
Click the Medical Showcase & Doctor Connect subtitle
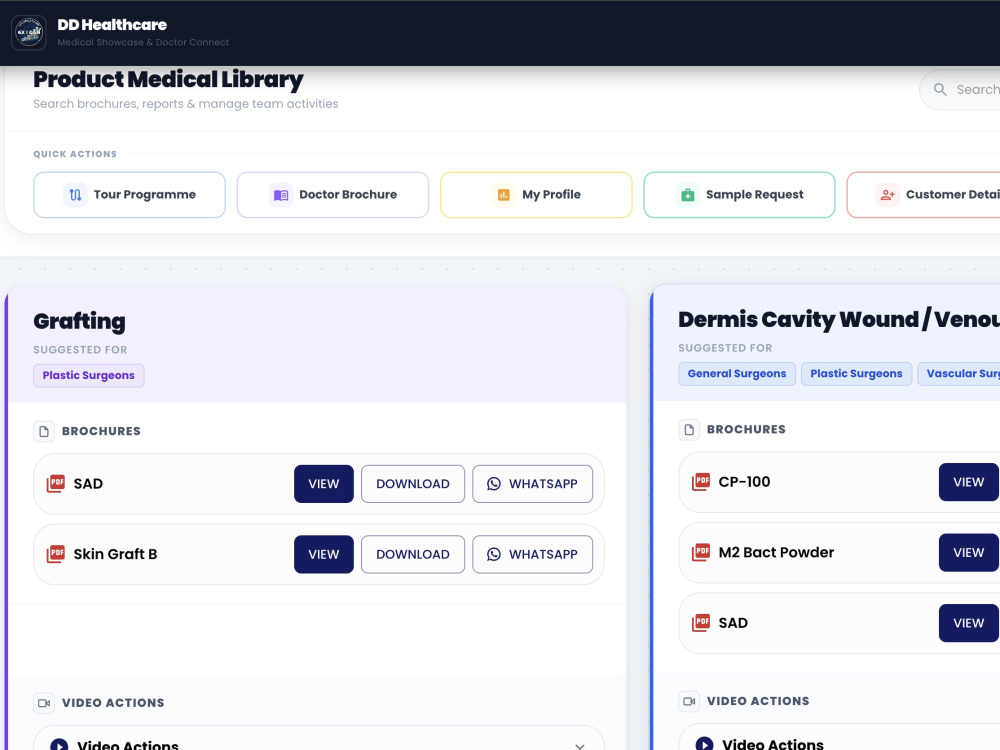pos(143,42)
